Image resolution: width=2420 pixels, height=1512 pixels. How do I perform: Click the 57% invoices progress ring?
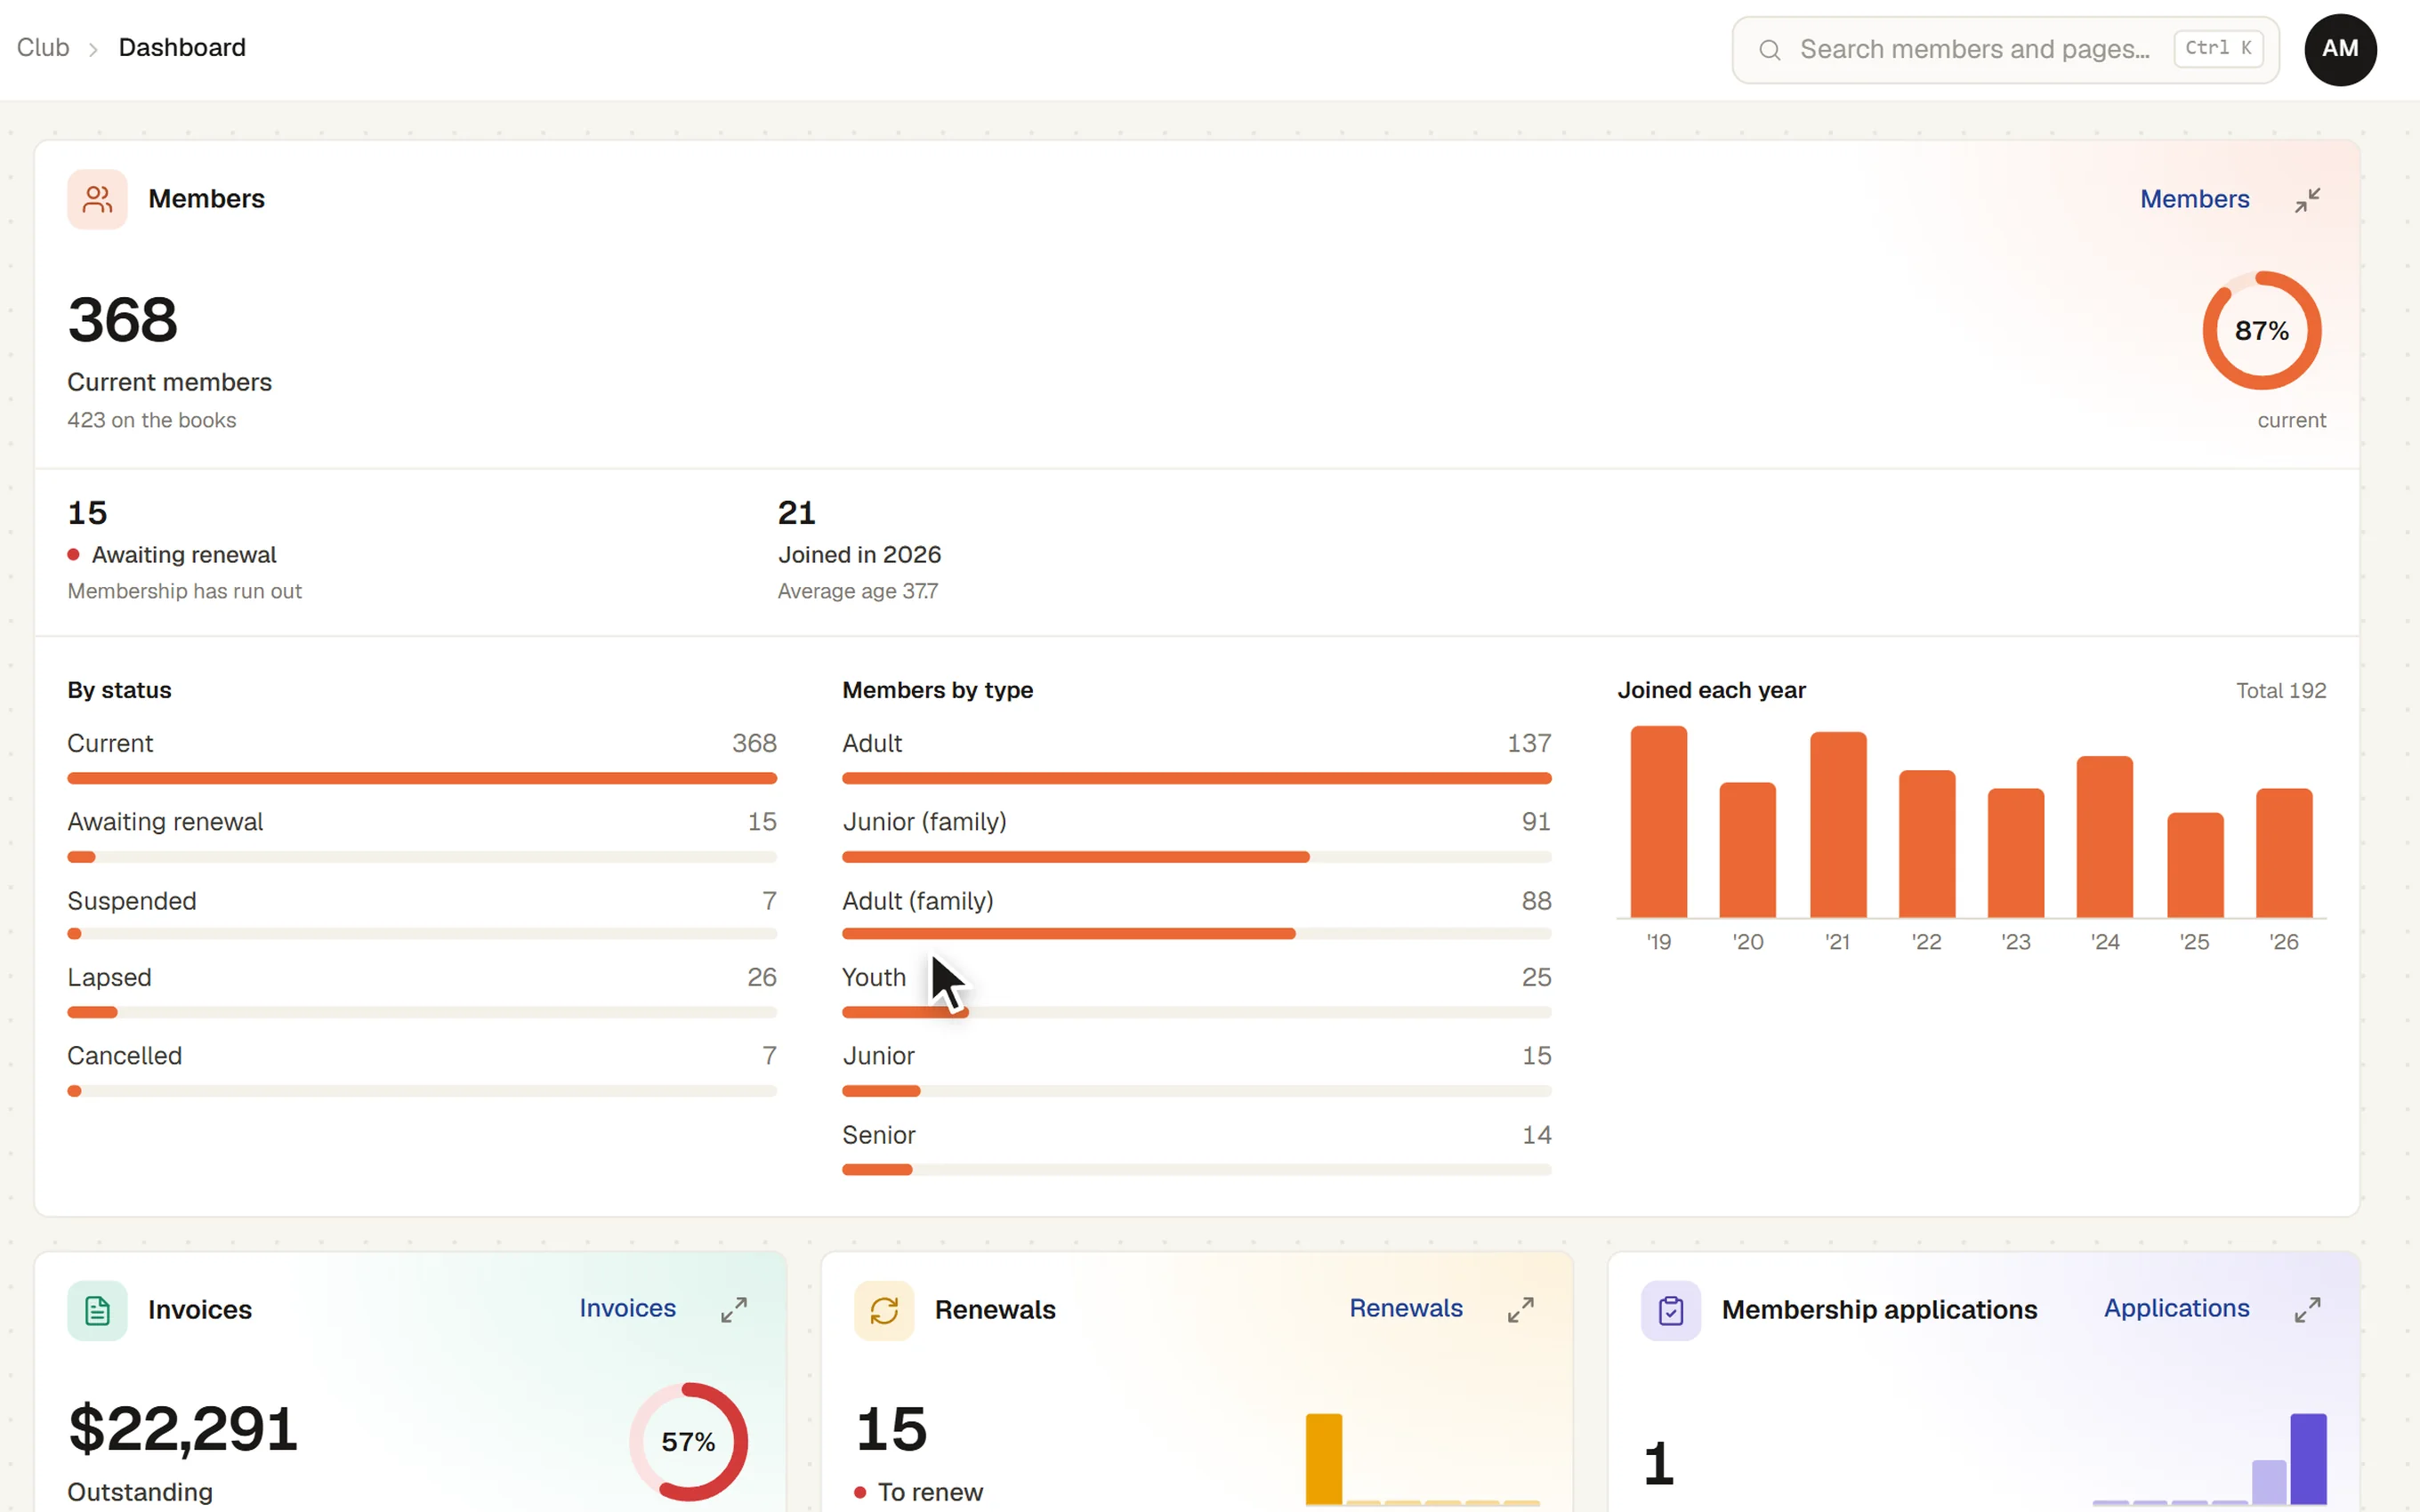point(688,1441)
